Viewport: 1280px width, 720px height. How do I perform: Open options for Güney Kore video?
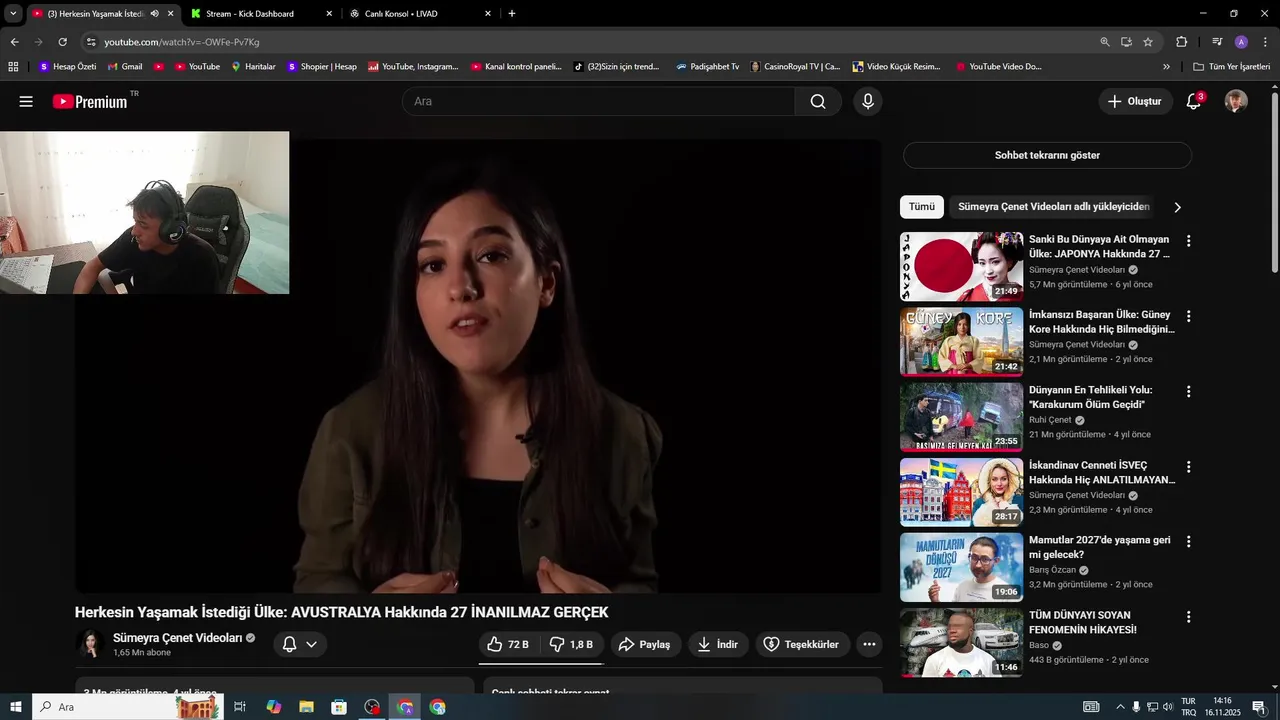(x=1188, y=316)
